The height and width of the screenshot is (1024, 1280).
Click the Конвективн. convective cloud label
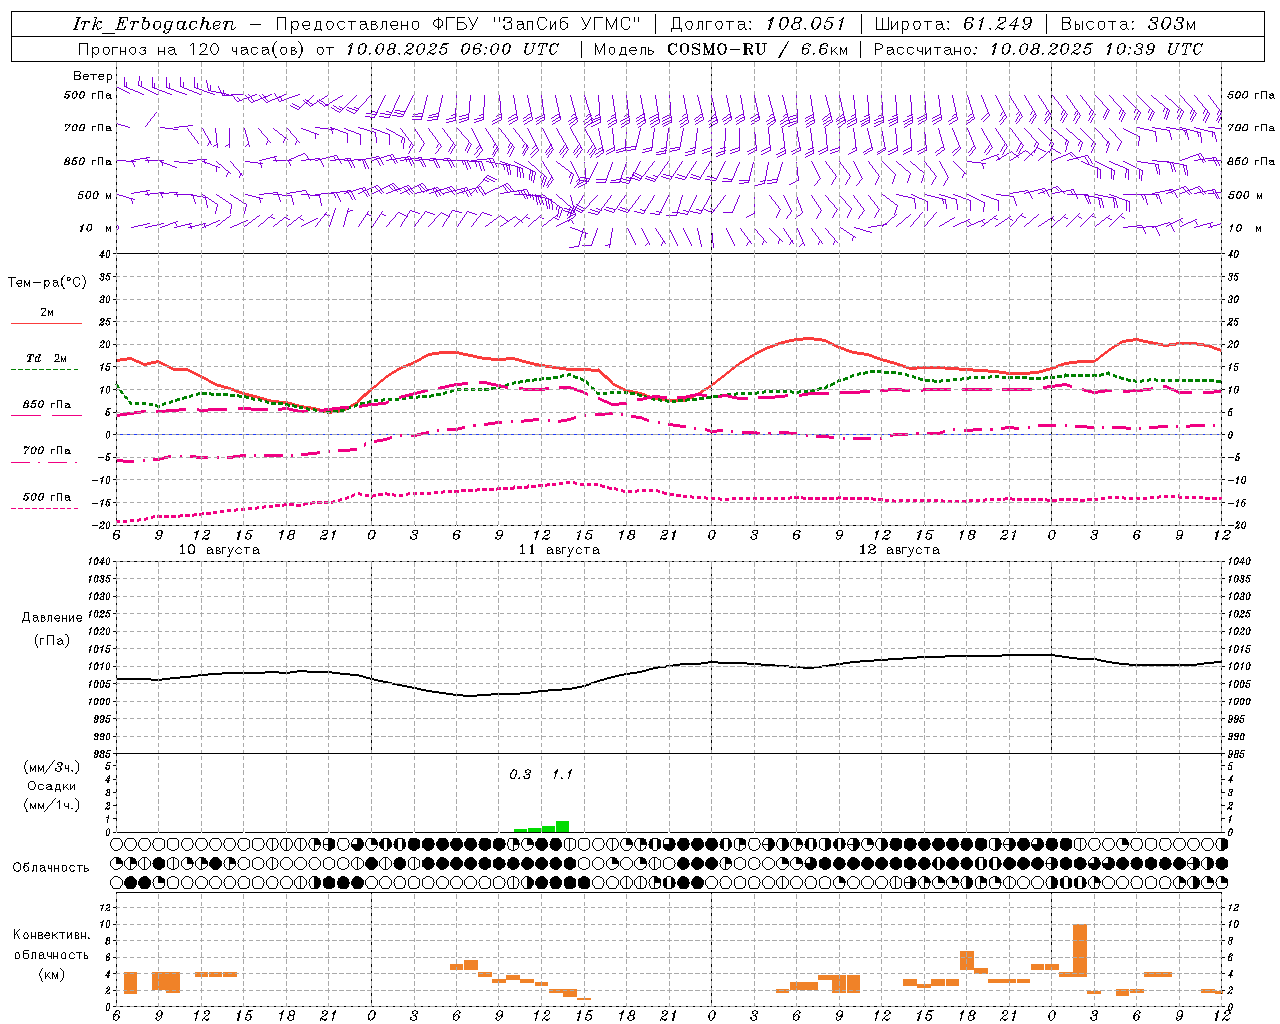(x=51, y=935)
